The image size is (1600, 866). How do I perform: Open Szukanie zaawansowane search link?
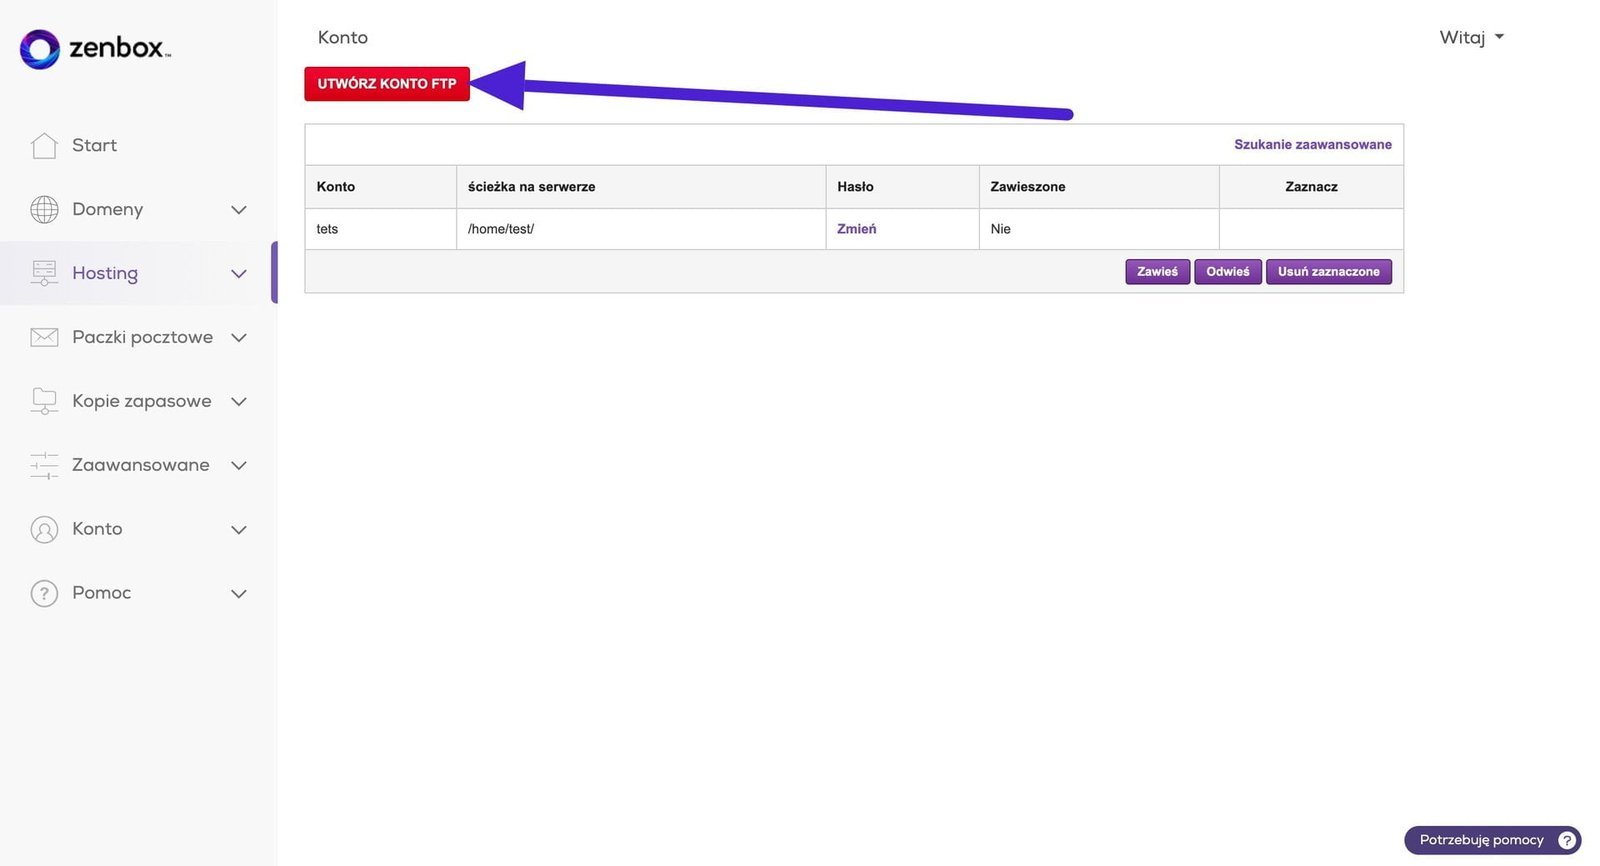(x=1312, y=145)
